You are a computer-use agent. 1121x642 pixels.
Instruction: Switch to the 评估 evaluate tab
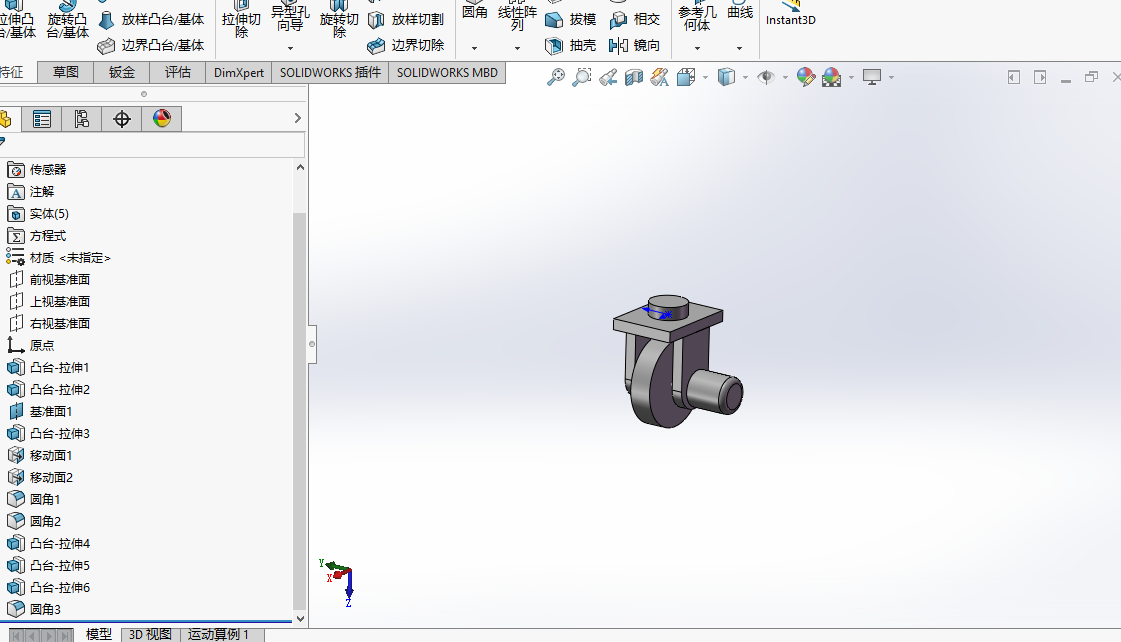coord(177,72)
